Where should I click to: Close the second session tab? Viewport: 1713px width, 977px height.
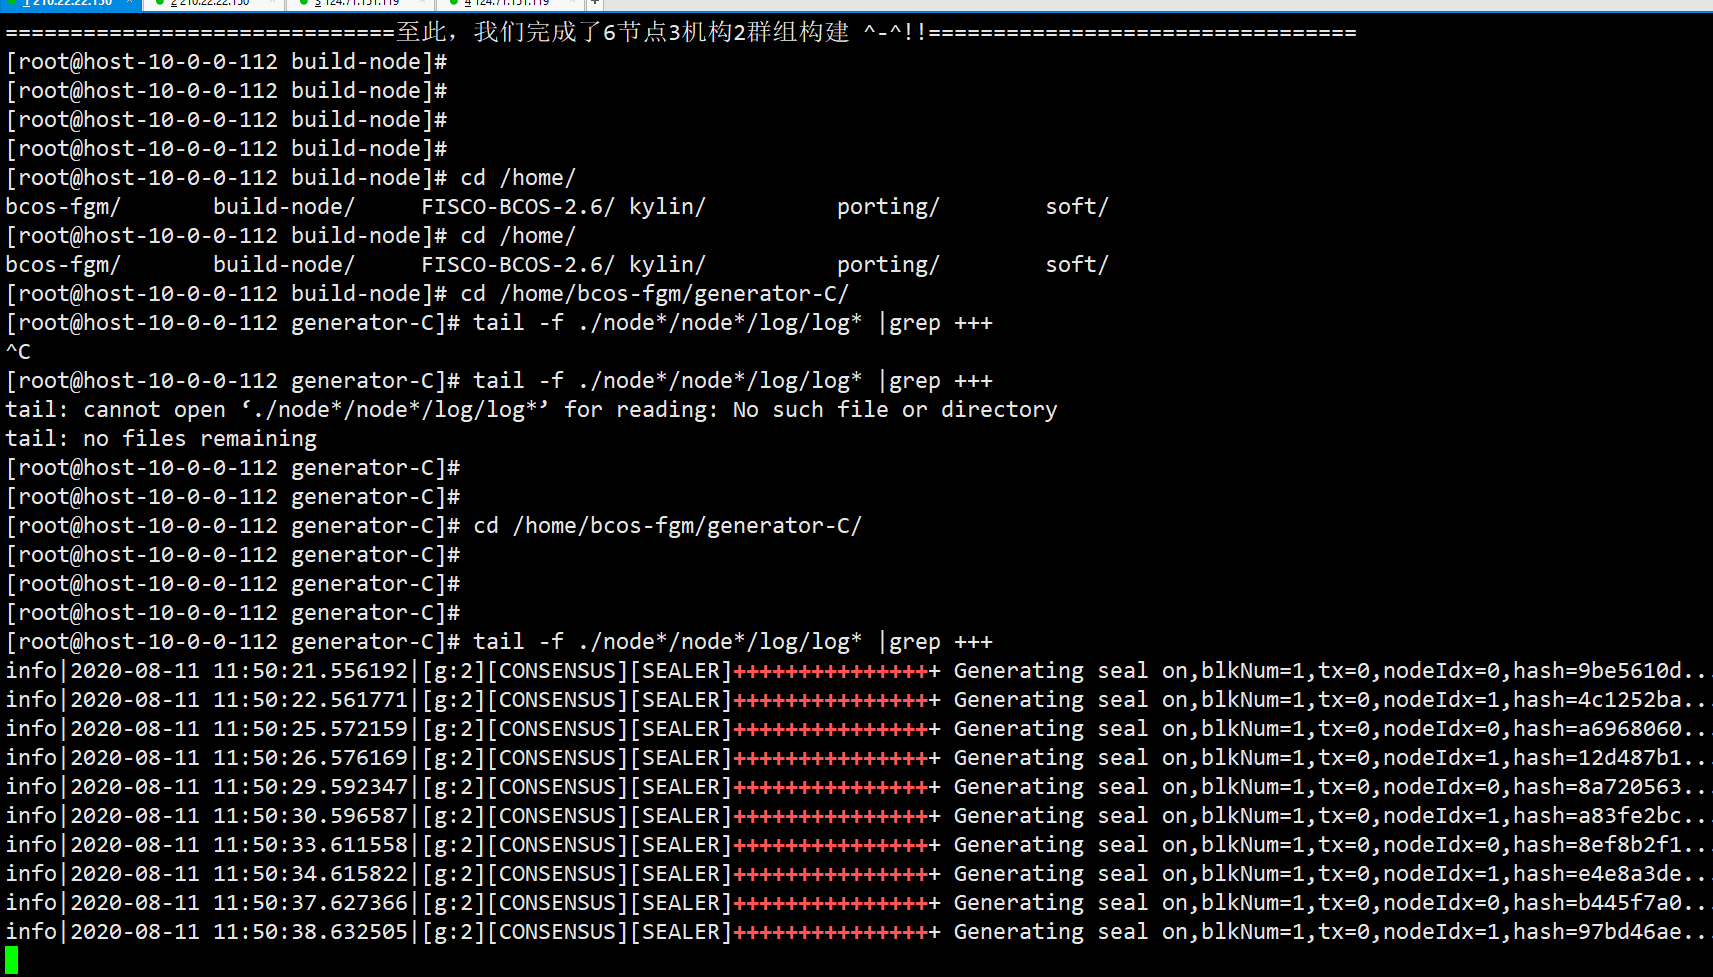pyautogui.click(x=273, y=3)
